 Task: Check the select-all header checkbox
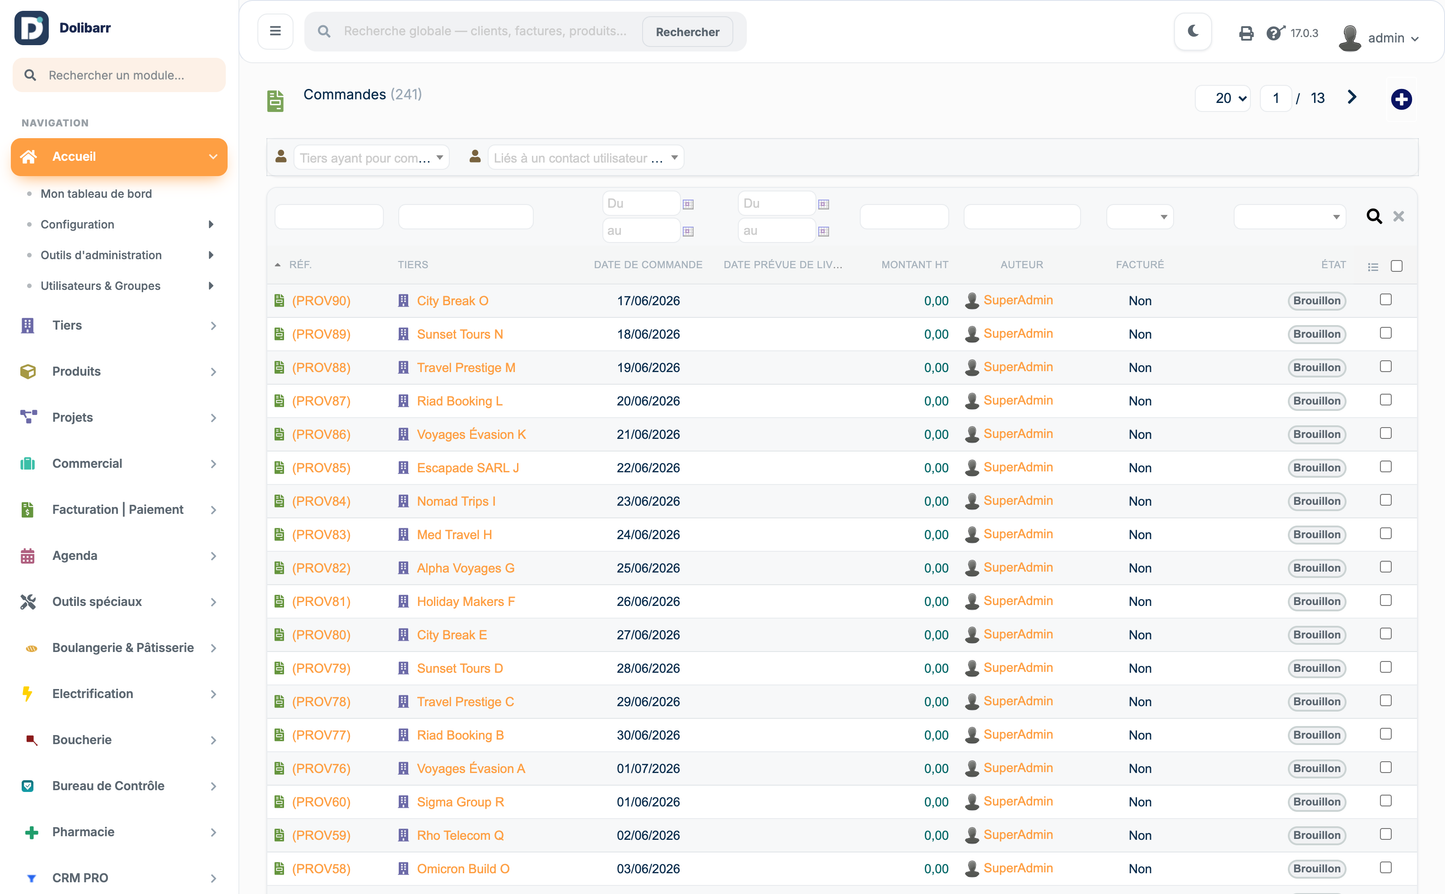(x=1397, y=266)
